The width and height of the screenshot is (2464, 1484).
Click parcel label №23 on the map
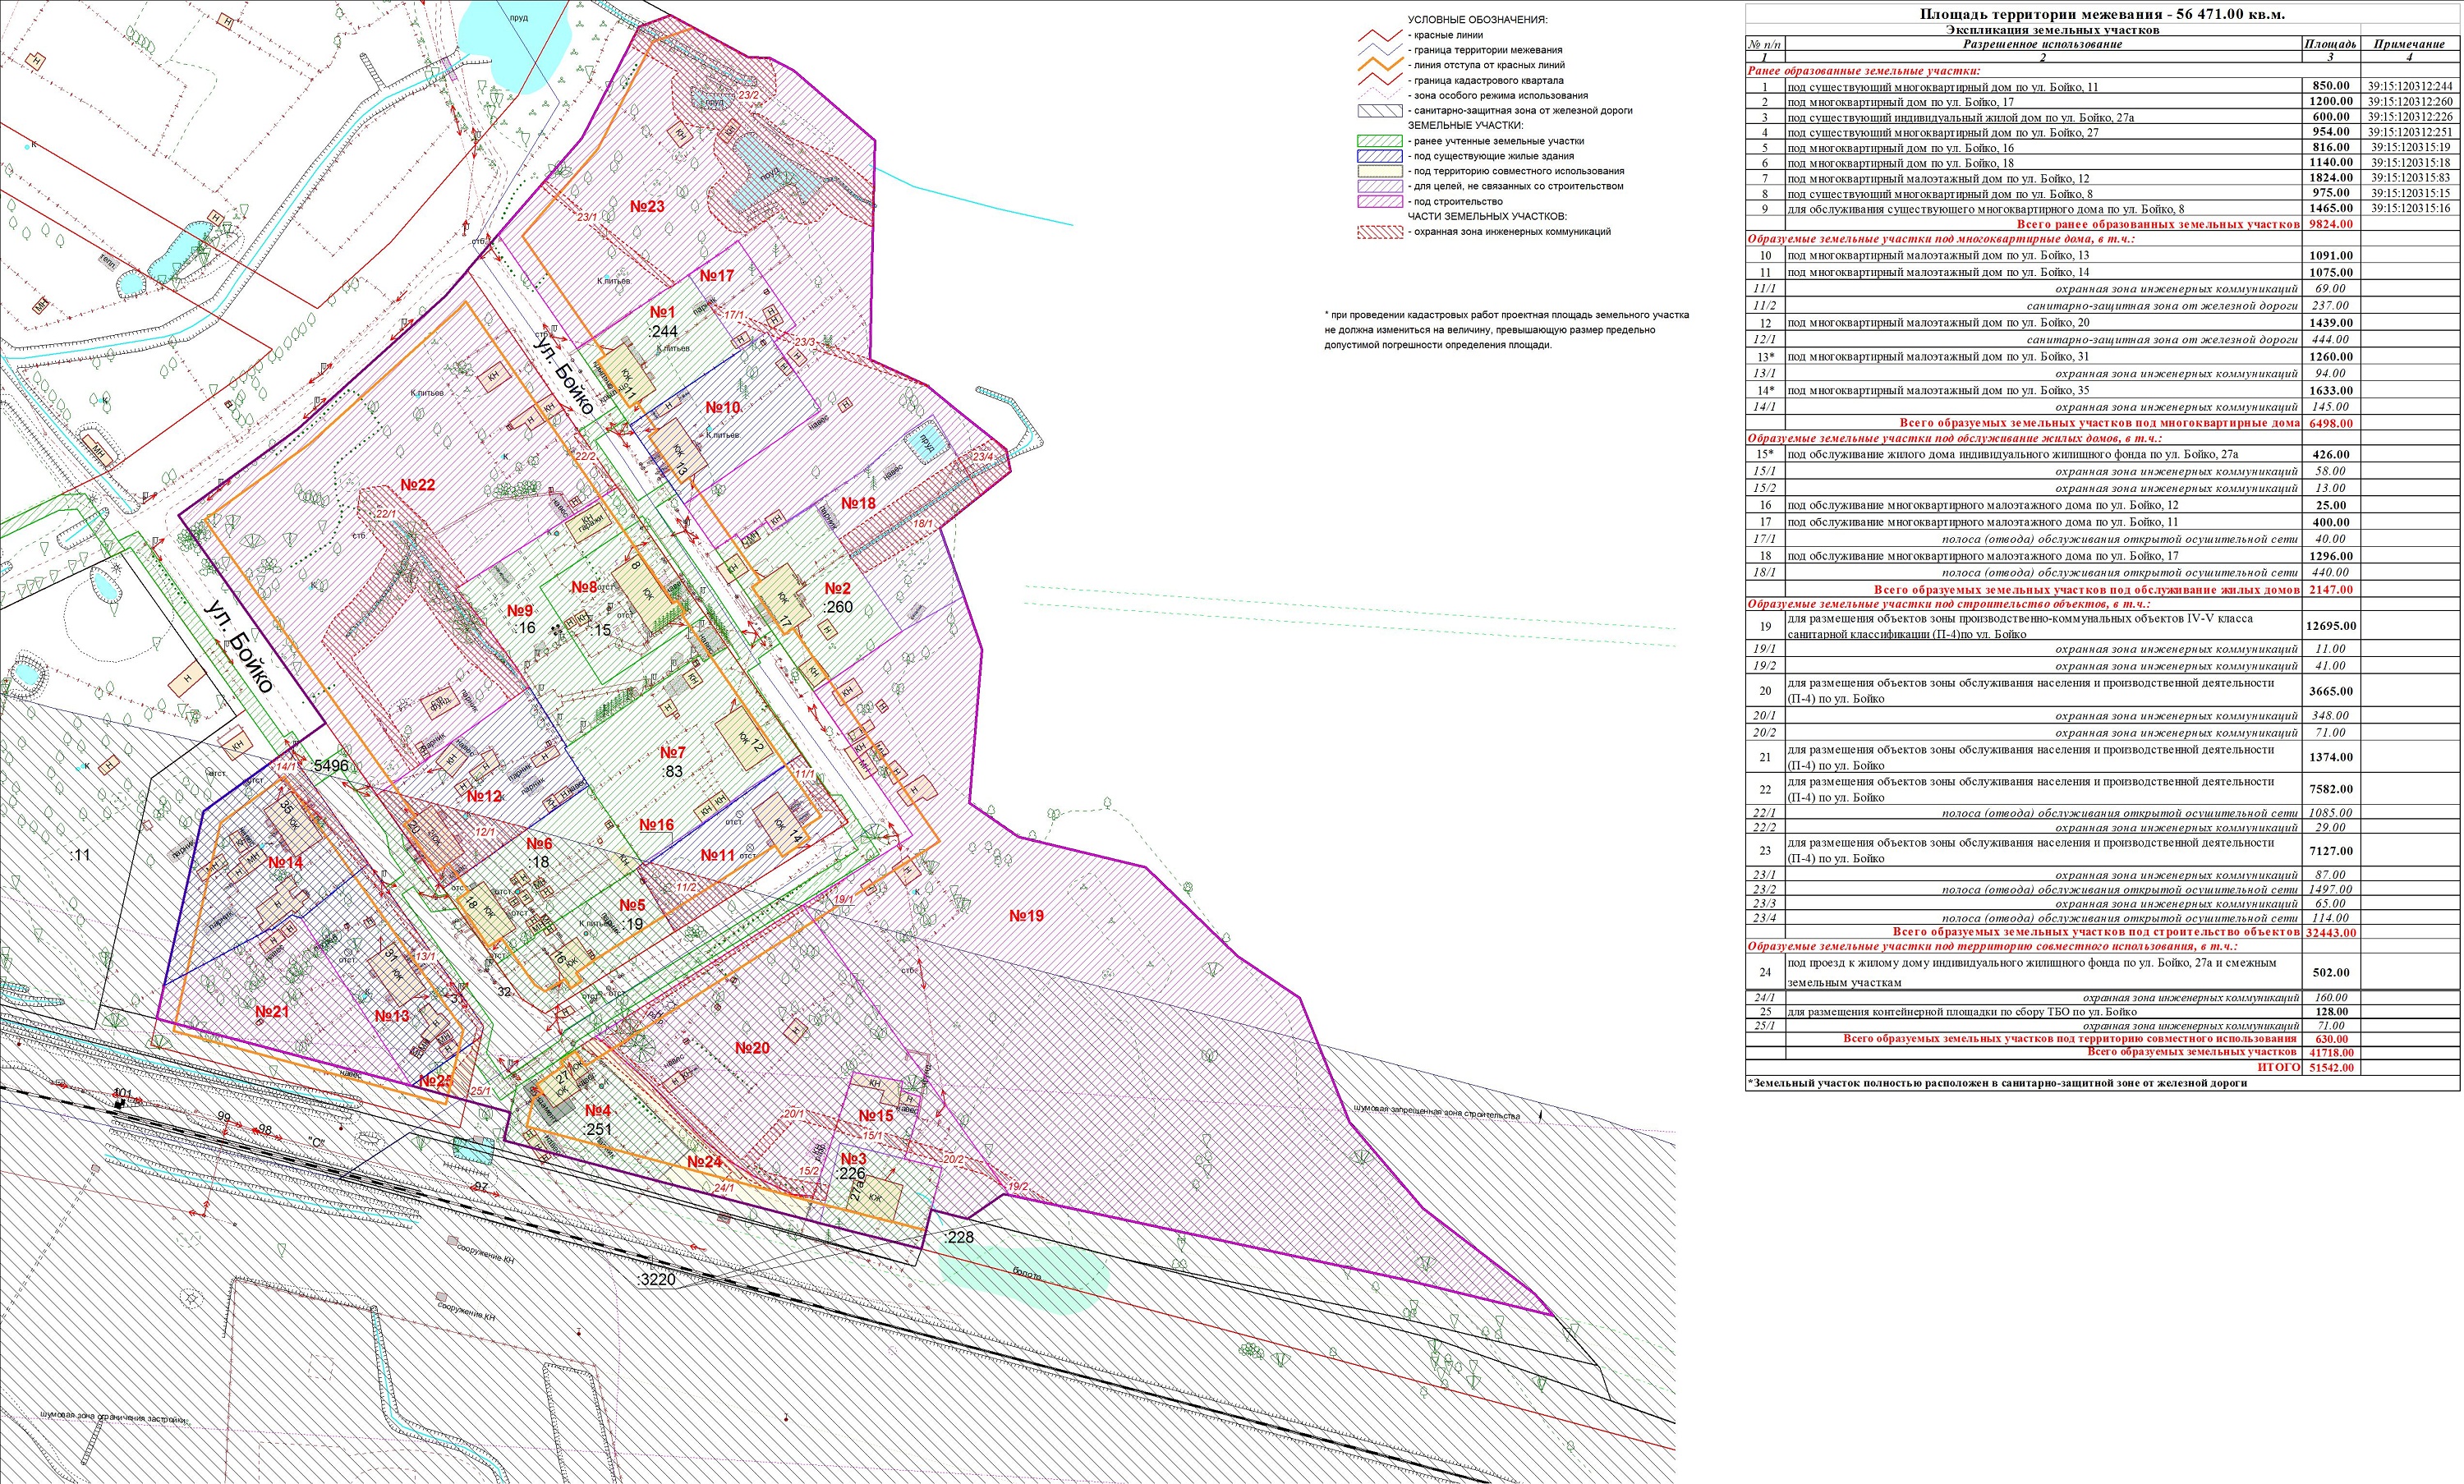pos(647,207)
